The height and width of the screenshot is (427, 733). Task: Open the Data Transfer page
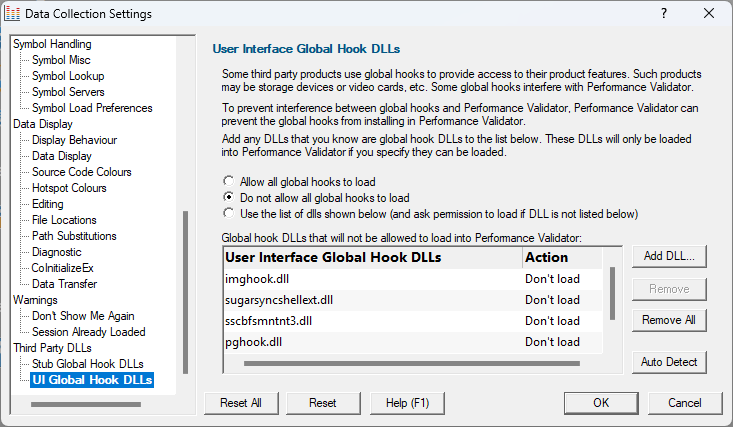pos(65,284)
